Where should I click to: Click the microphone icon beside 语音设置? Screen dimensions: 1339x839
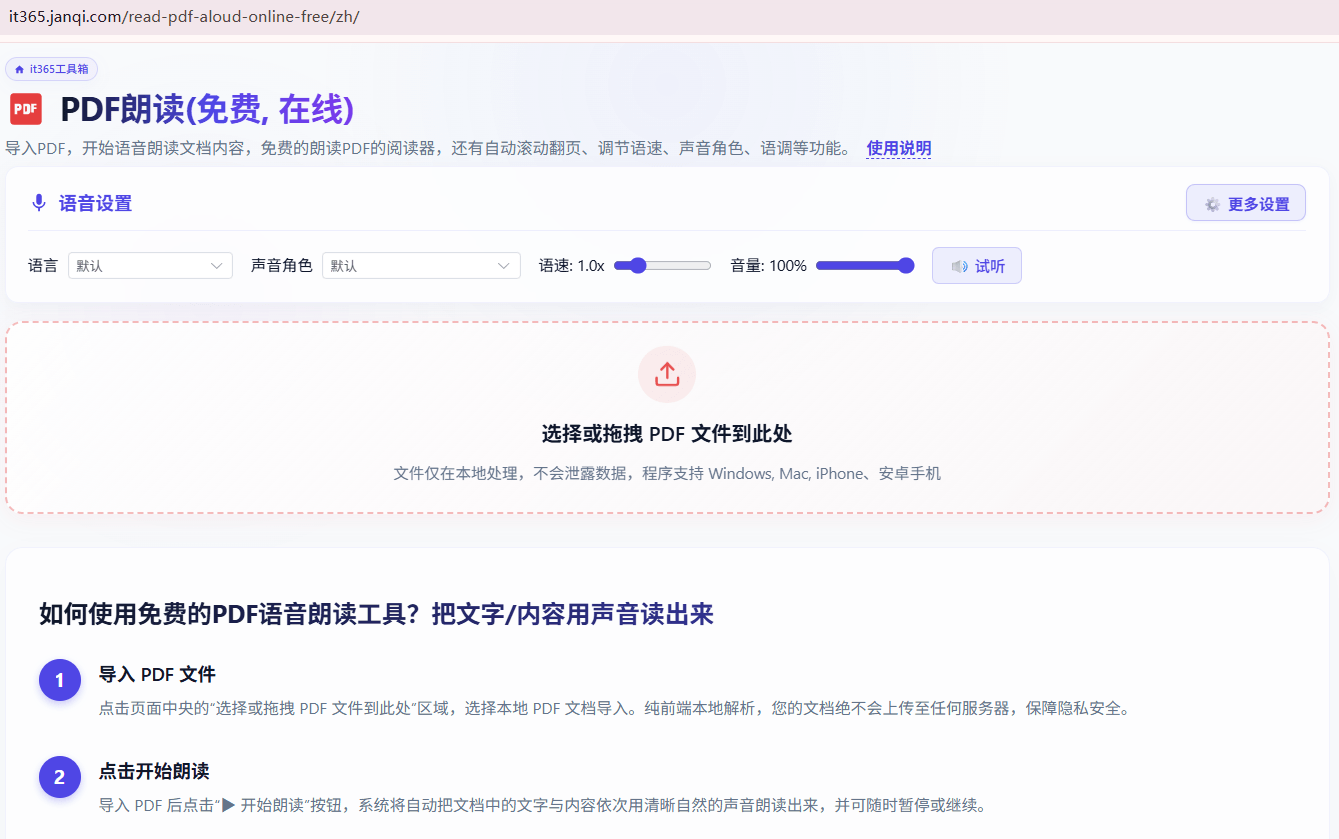pos(39,203)
